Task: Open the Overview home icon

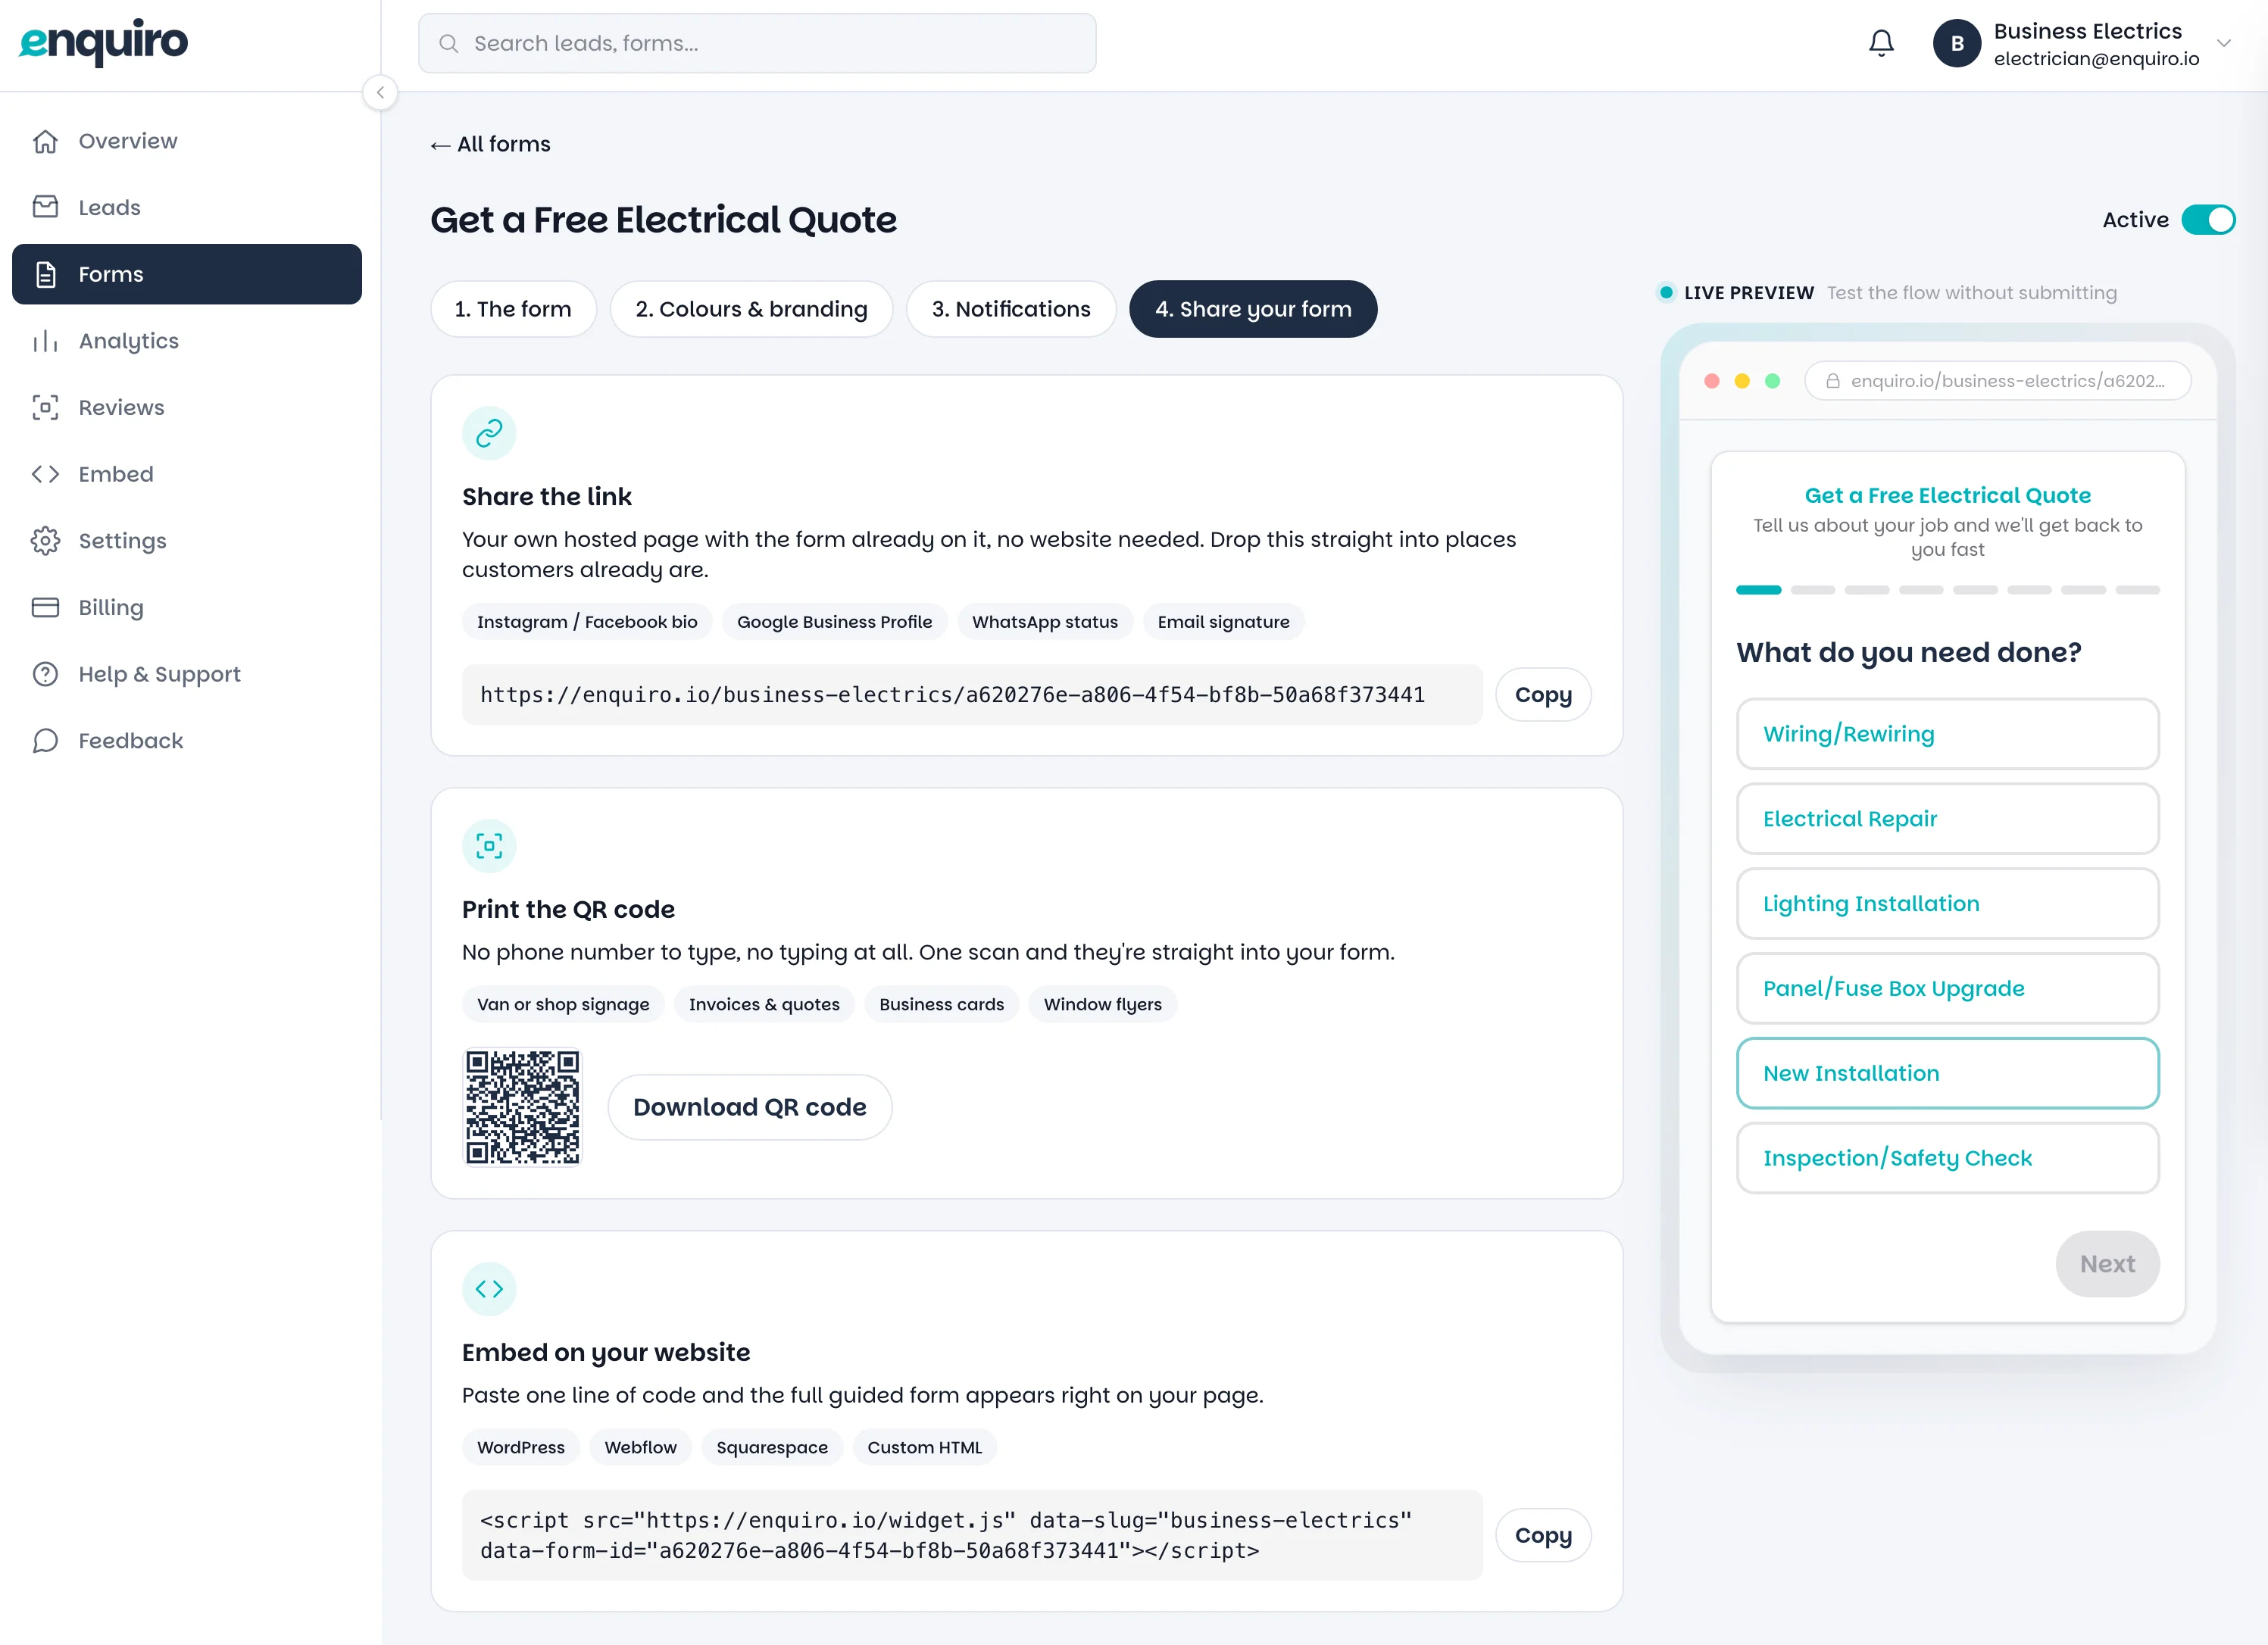Action: (45, 141)
